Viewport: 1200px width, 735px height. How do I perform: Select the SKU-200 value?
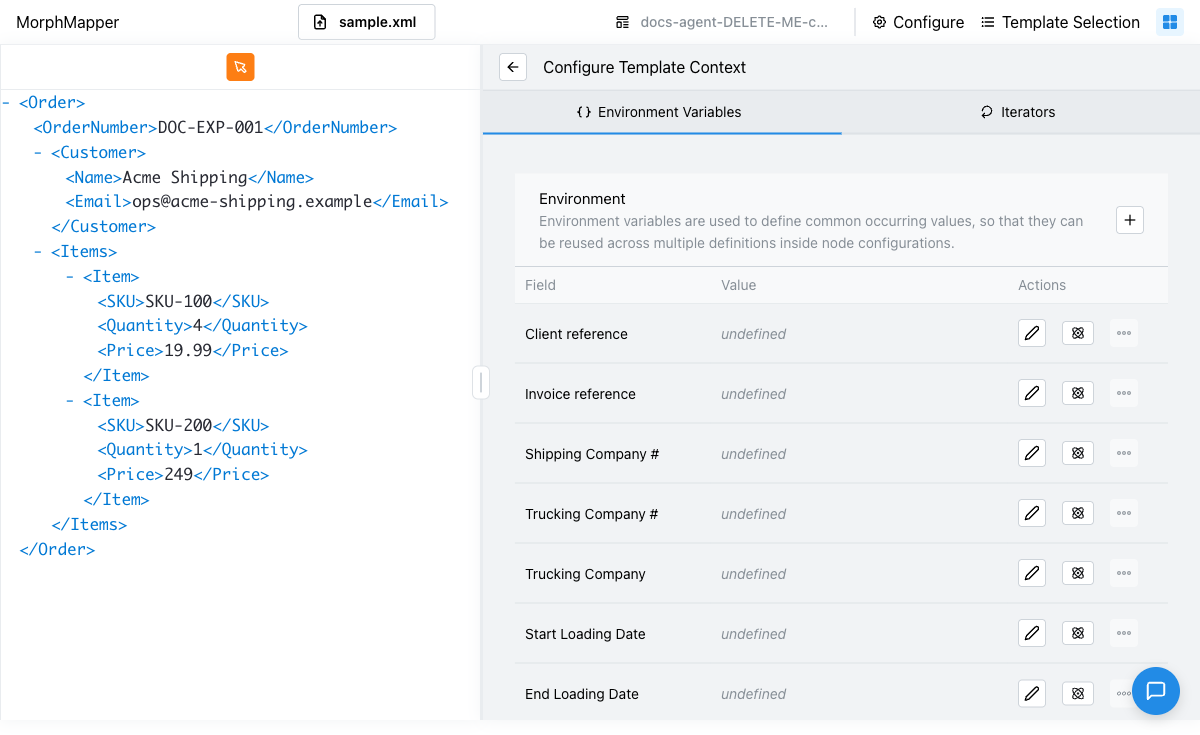[179, 425]
